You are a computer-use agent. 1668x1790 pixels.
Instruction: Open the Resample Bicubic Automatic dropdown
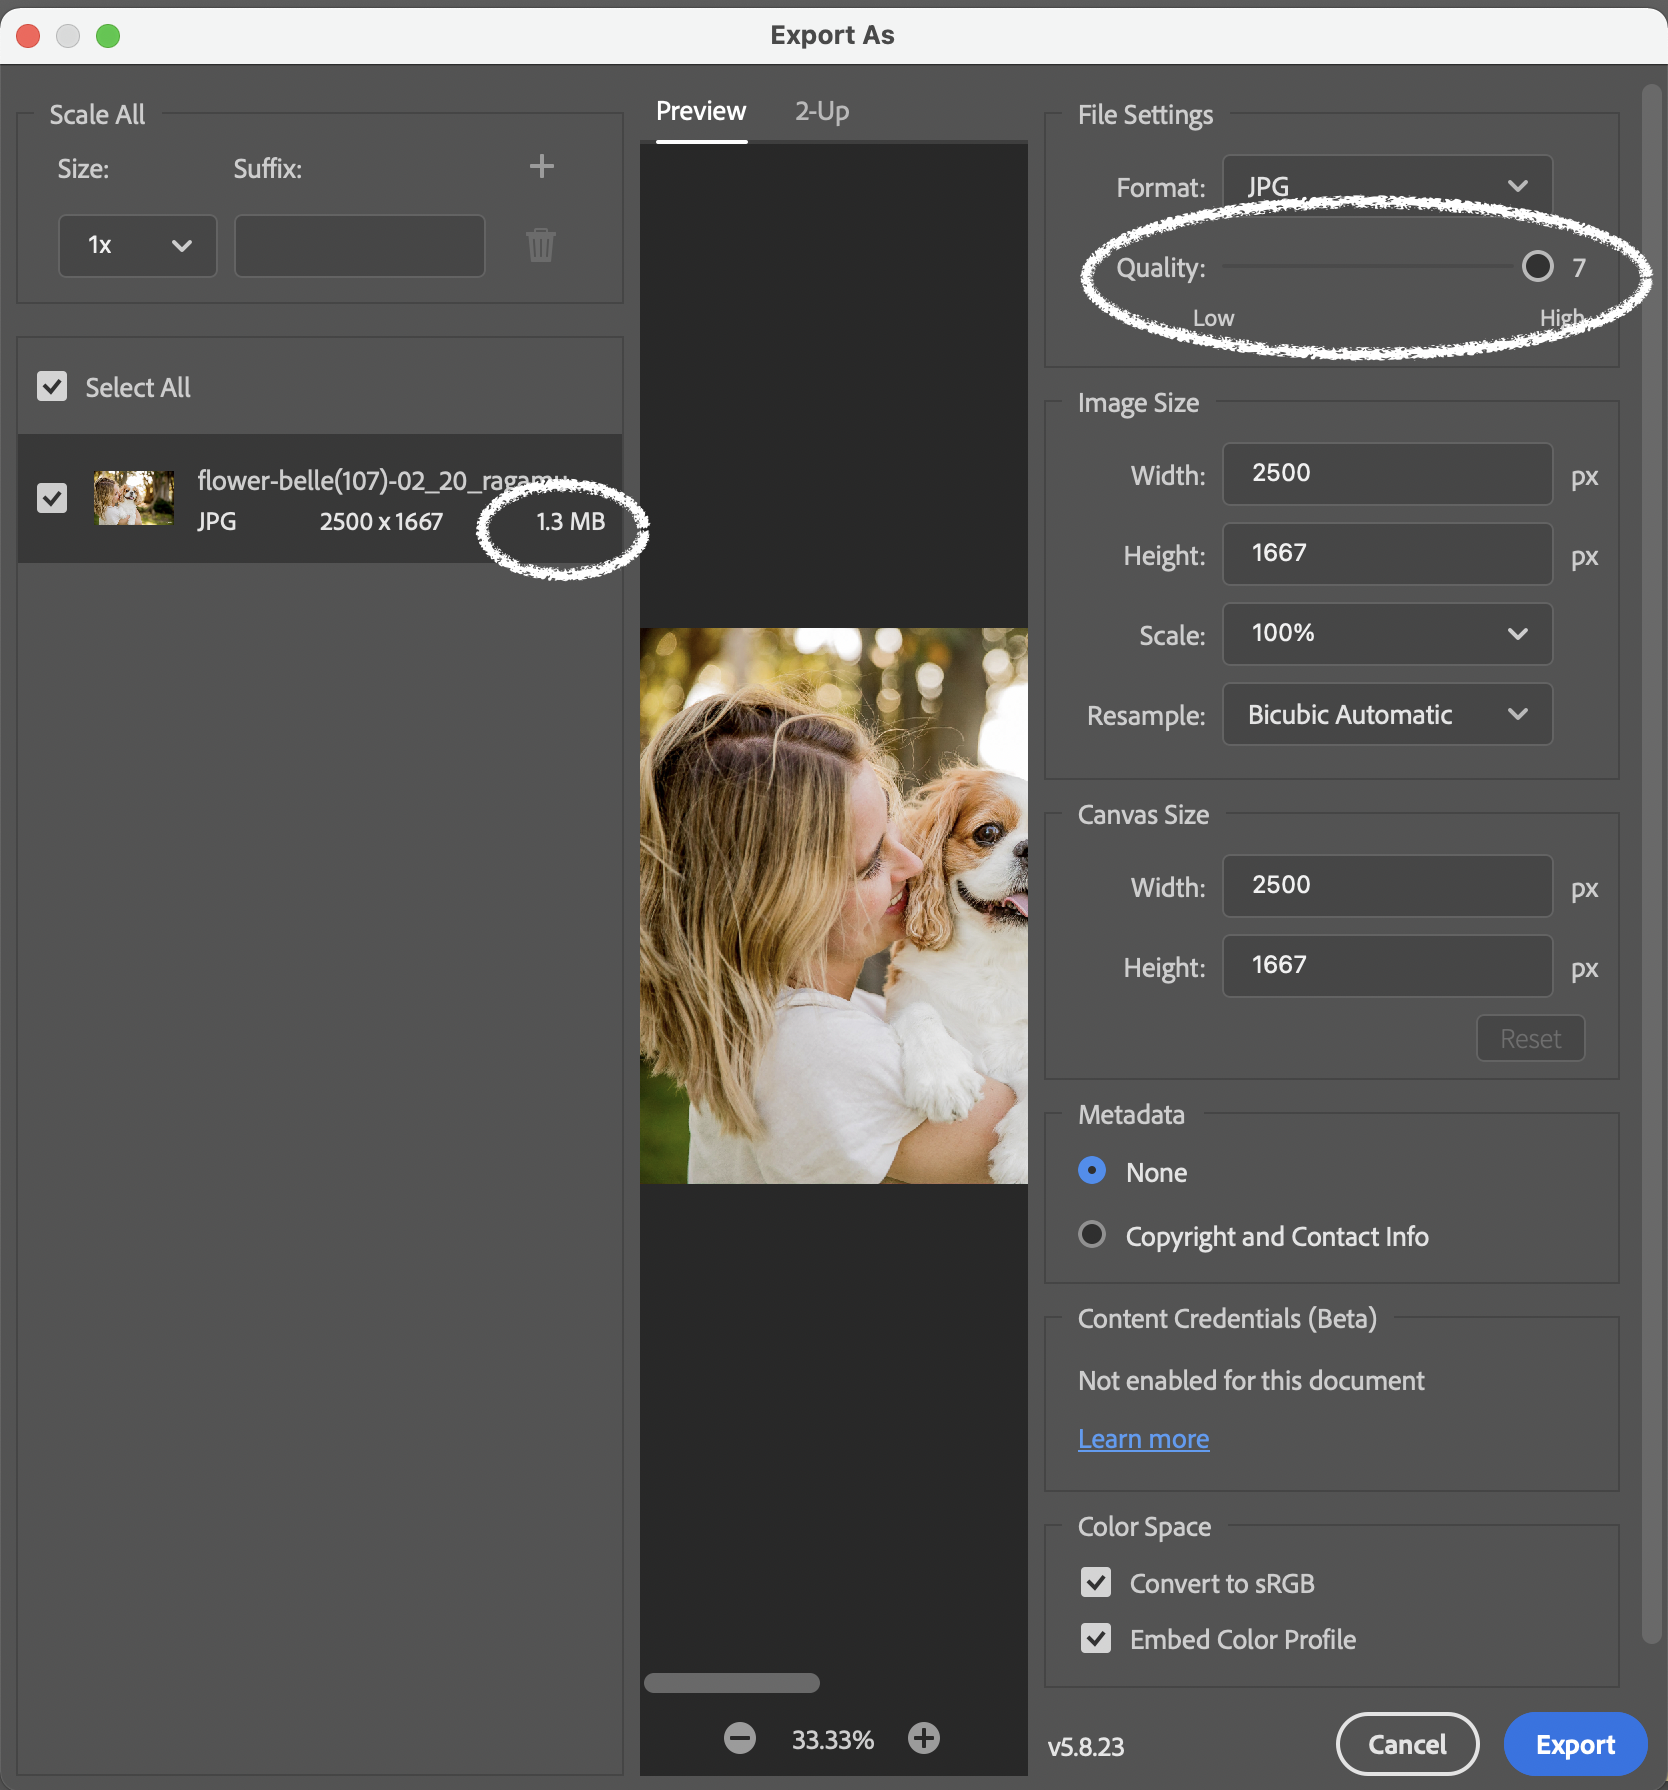pos(1387,714)
